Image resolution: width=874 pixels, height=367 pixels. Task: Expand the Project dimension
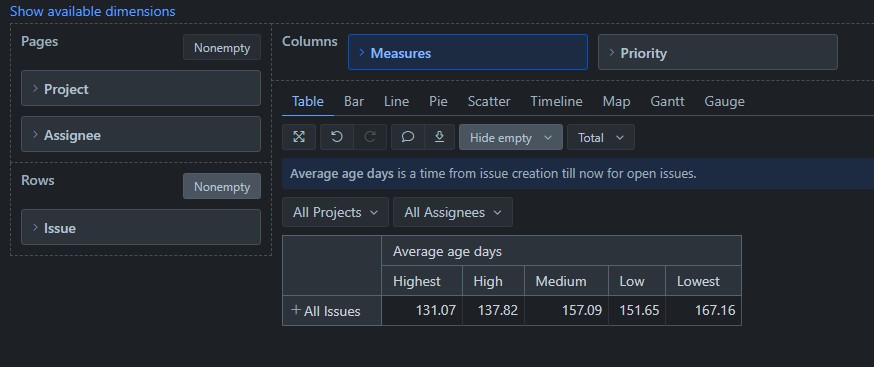(140, 88)
